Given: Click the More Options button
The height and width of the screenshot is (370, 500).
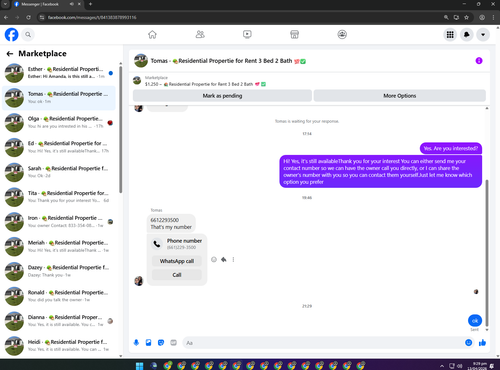Looking at the screenshot, I should tap(400, 96).
